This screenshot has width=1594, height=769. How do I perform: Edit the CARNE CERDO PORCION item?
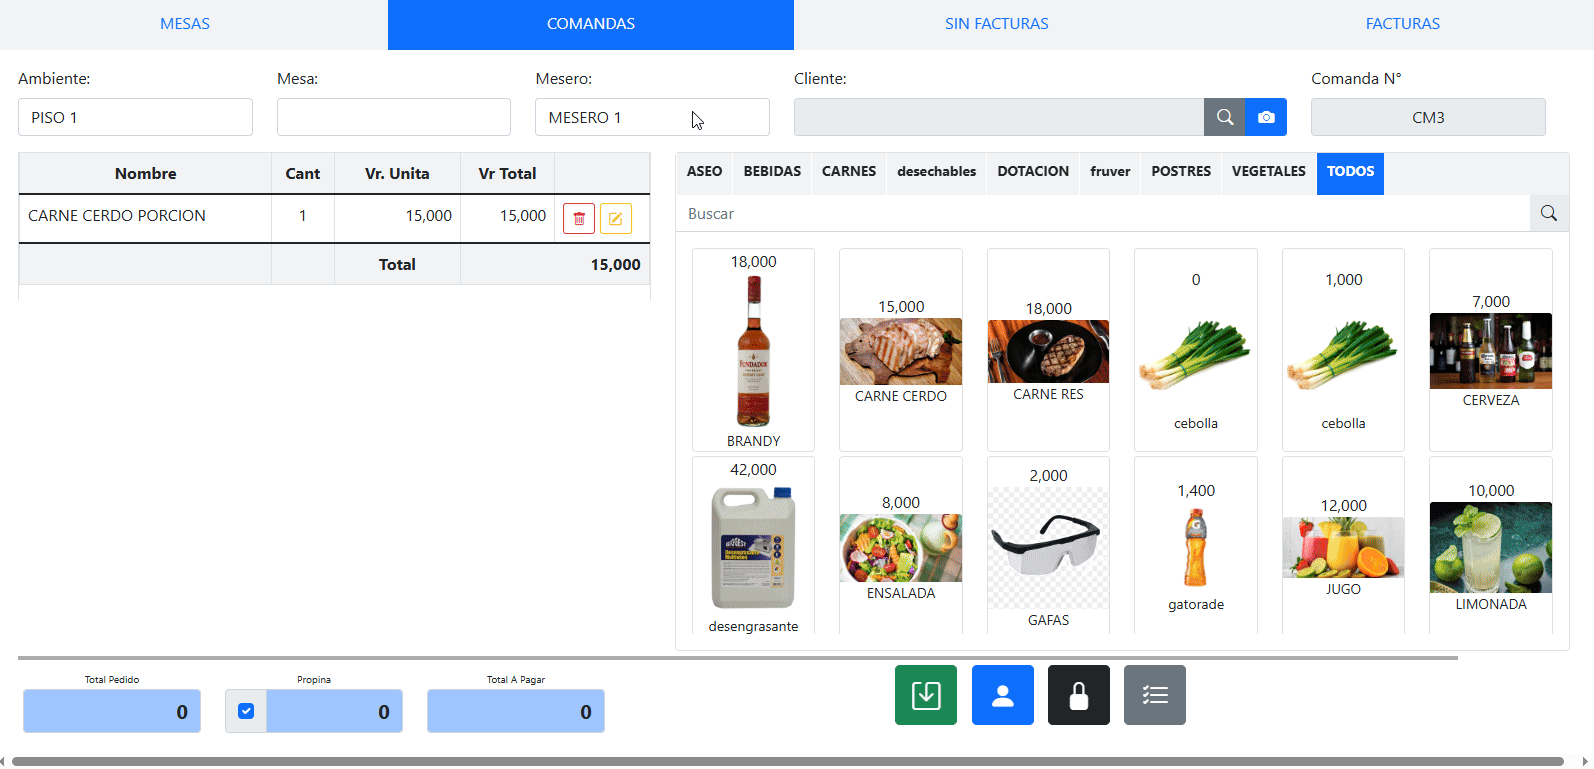[x=615, y=218]
